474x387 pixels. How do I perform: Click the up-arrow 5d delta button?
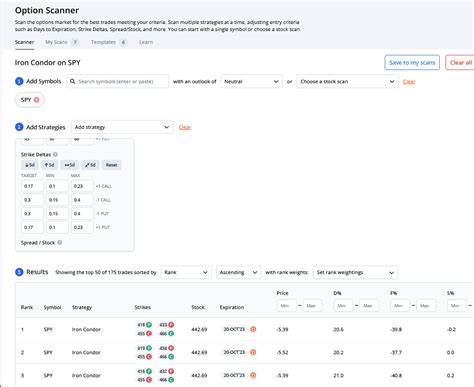coord(49,165)
